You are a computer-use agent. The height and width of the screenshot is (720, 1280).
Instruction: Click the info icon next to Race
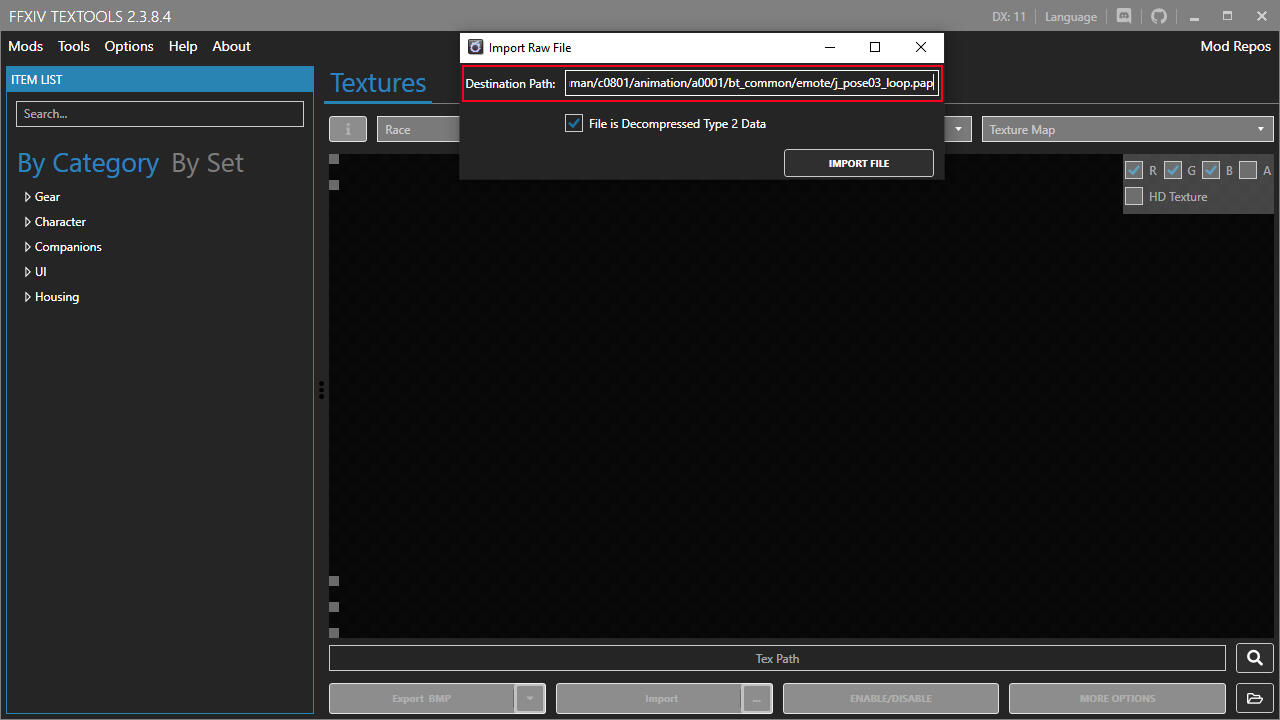[x=348, y=129]
